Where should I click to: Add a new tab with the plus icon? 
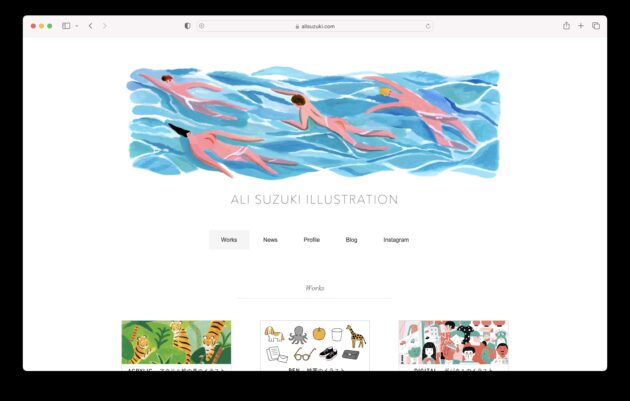click(x=581, y=26)
